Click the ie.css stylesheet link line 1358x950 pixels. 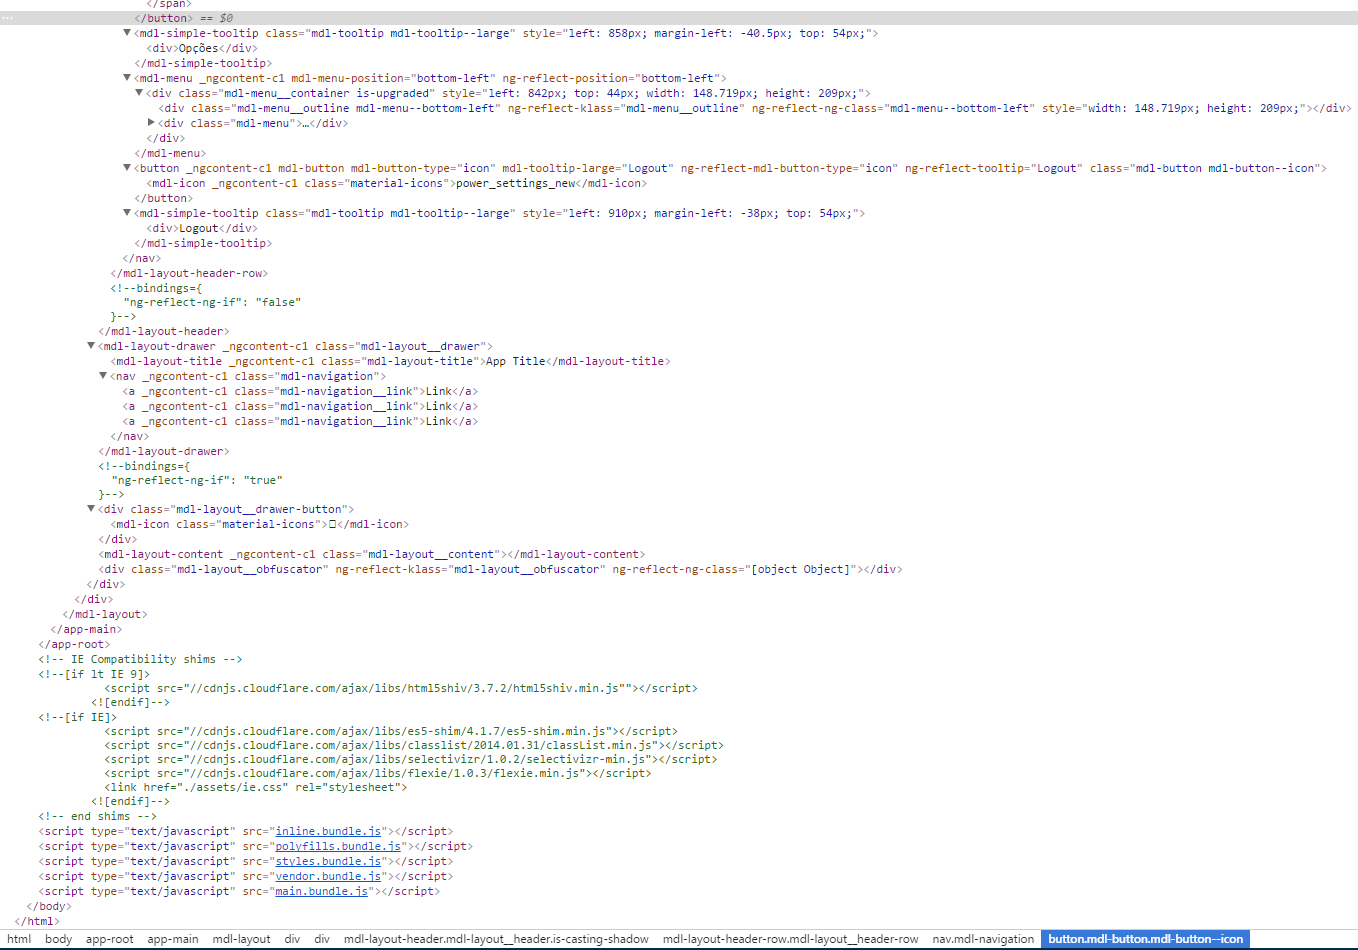pyautogui.click(x=256, y=787)
